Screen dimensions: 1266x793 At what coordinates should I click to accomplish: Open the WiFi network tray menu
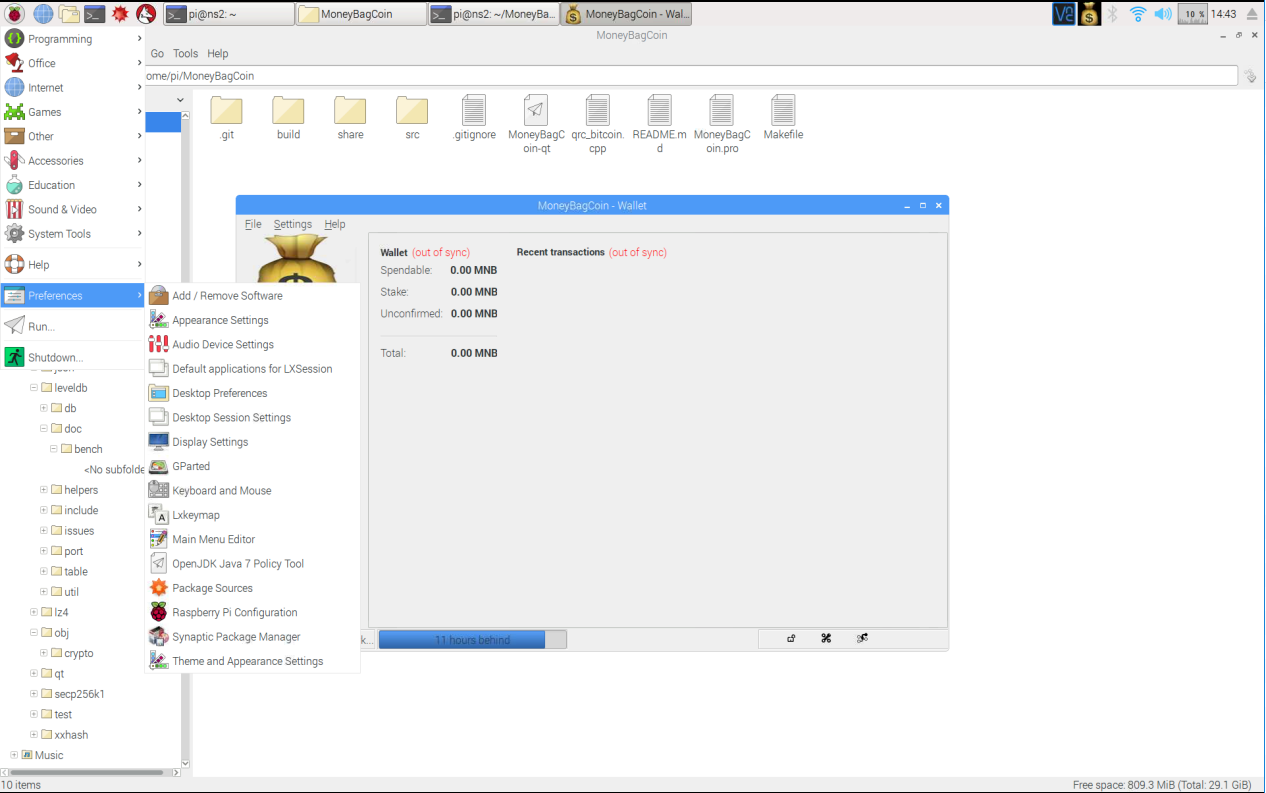click(x=1138, y=14)
